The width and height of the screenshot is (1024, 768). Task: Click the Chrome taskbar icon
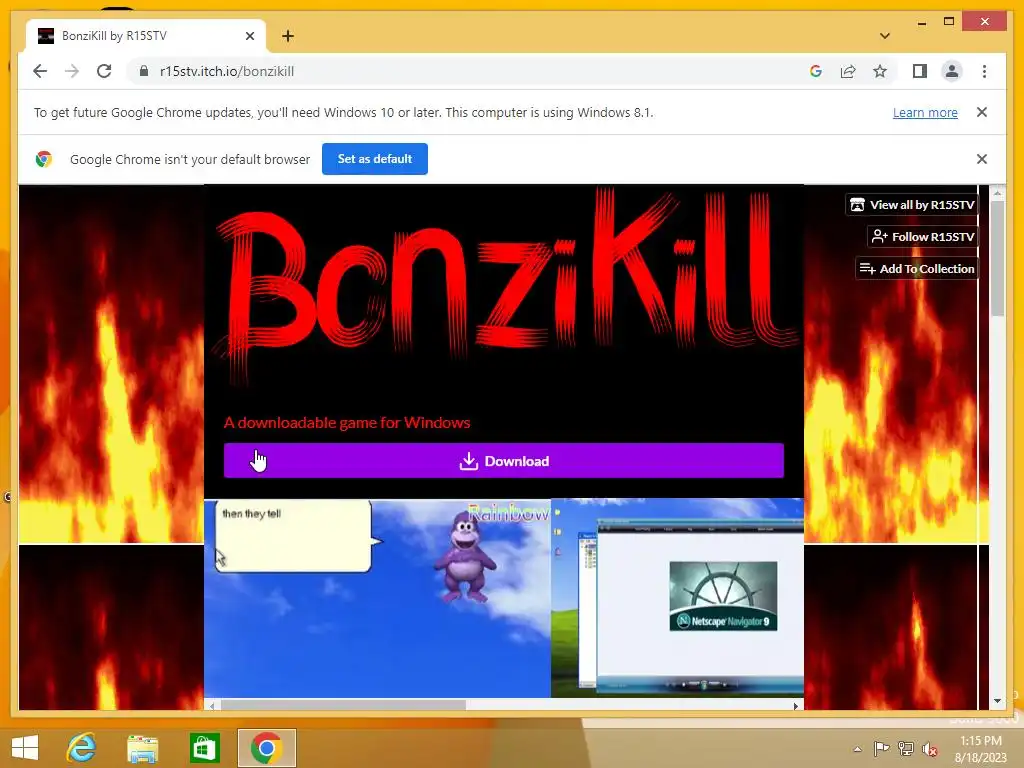pos(266,747)
